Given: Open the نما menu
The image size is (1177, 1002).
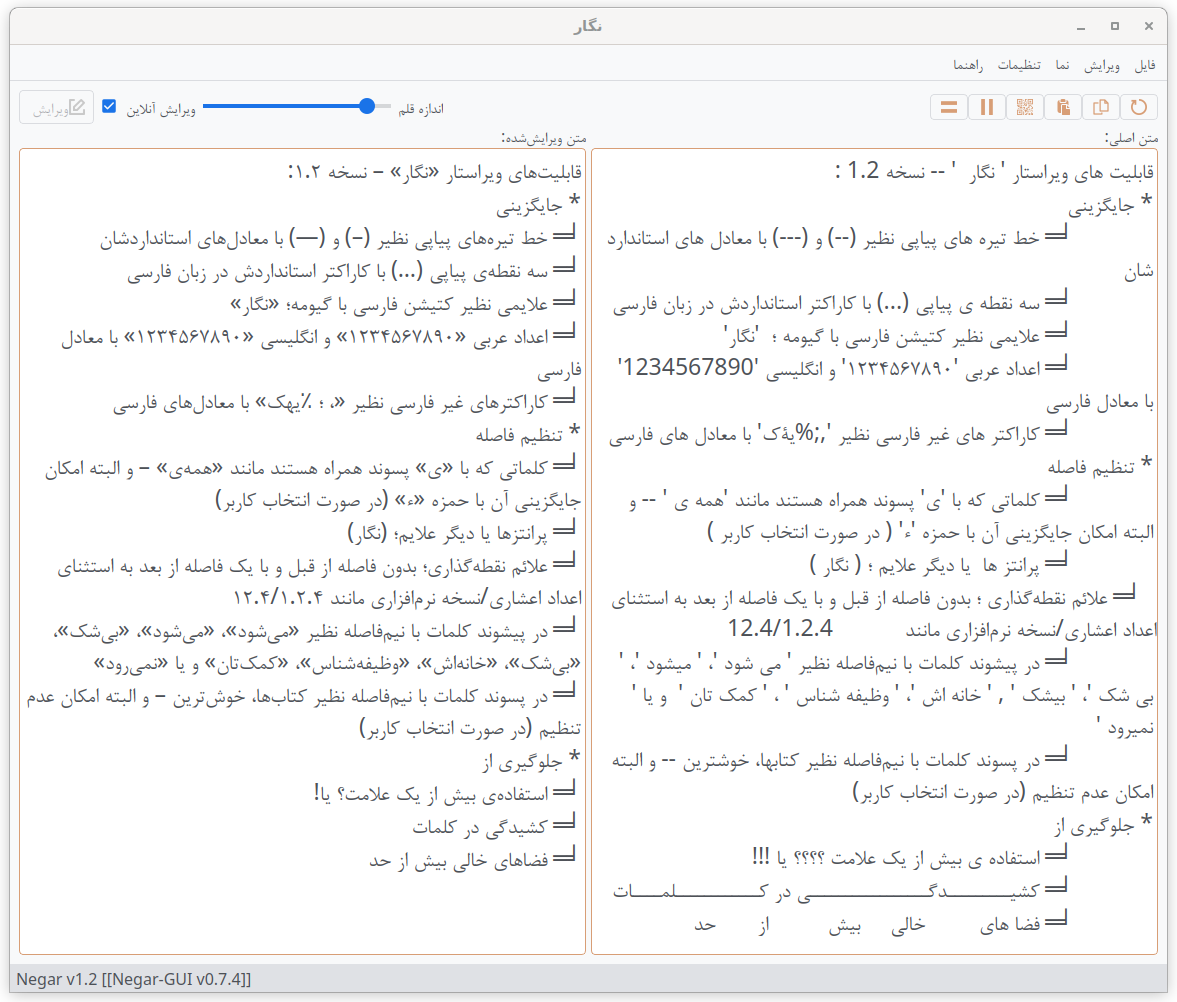Looking at the screenshot, I should [x=1062, y=65].
